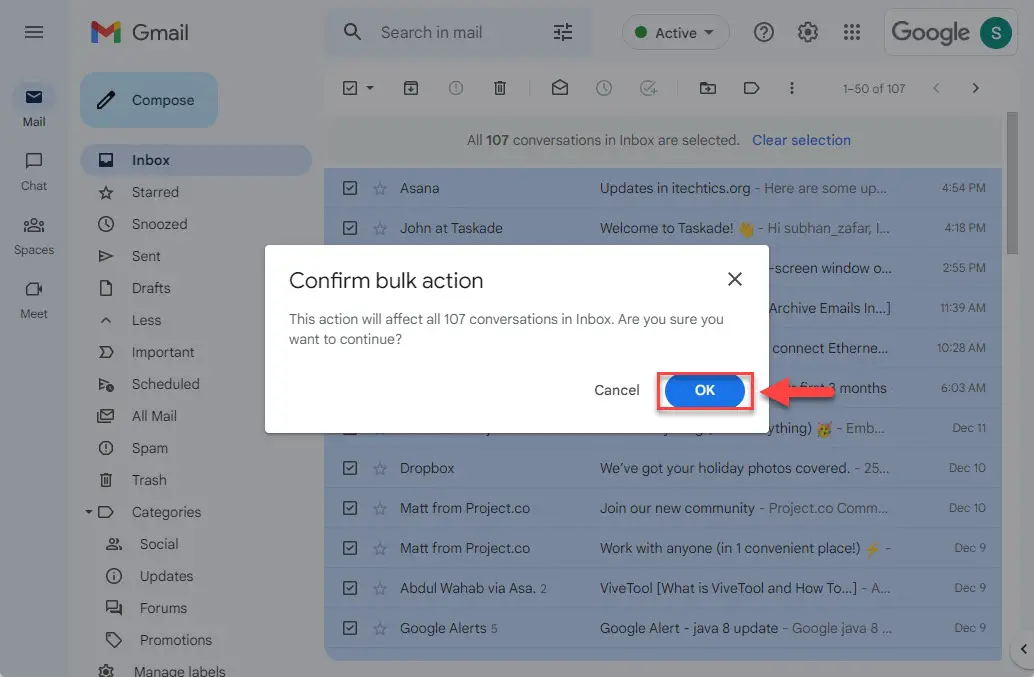This screenshot has height=677, width=1034.
Task: Open the Forums category
Action: coord(163,608)
